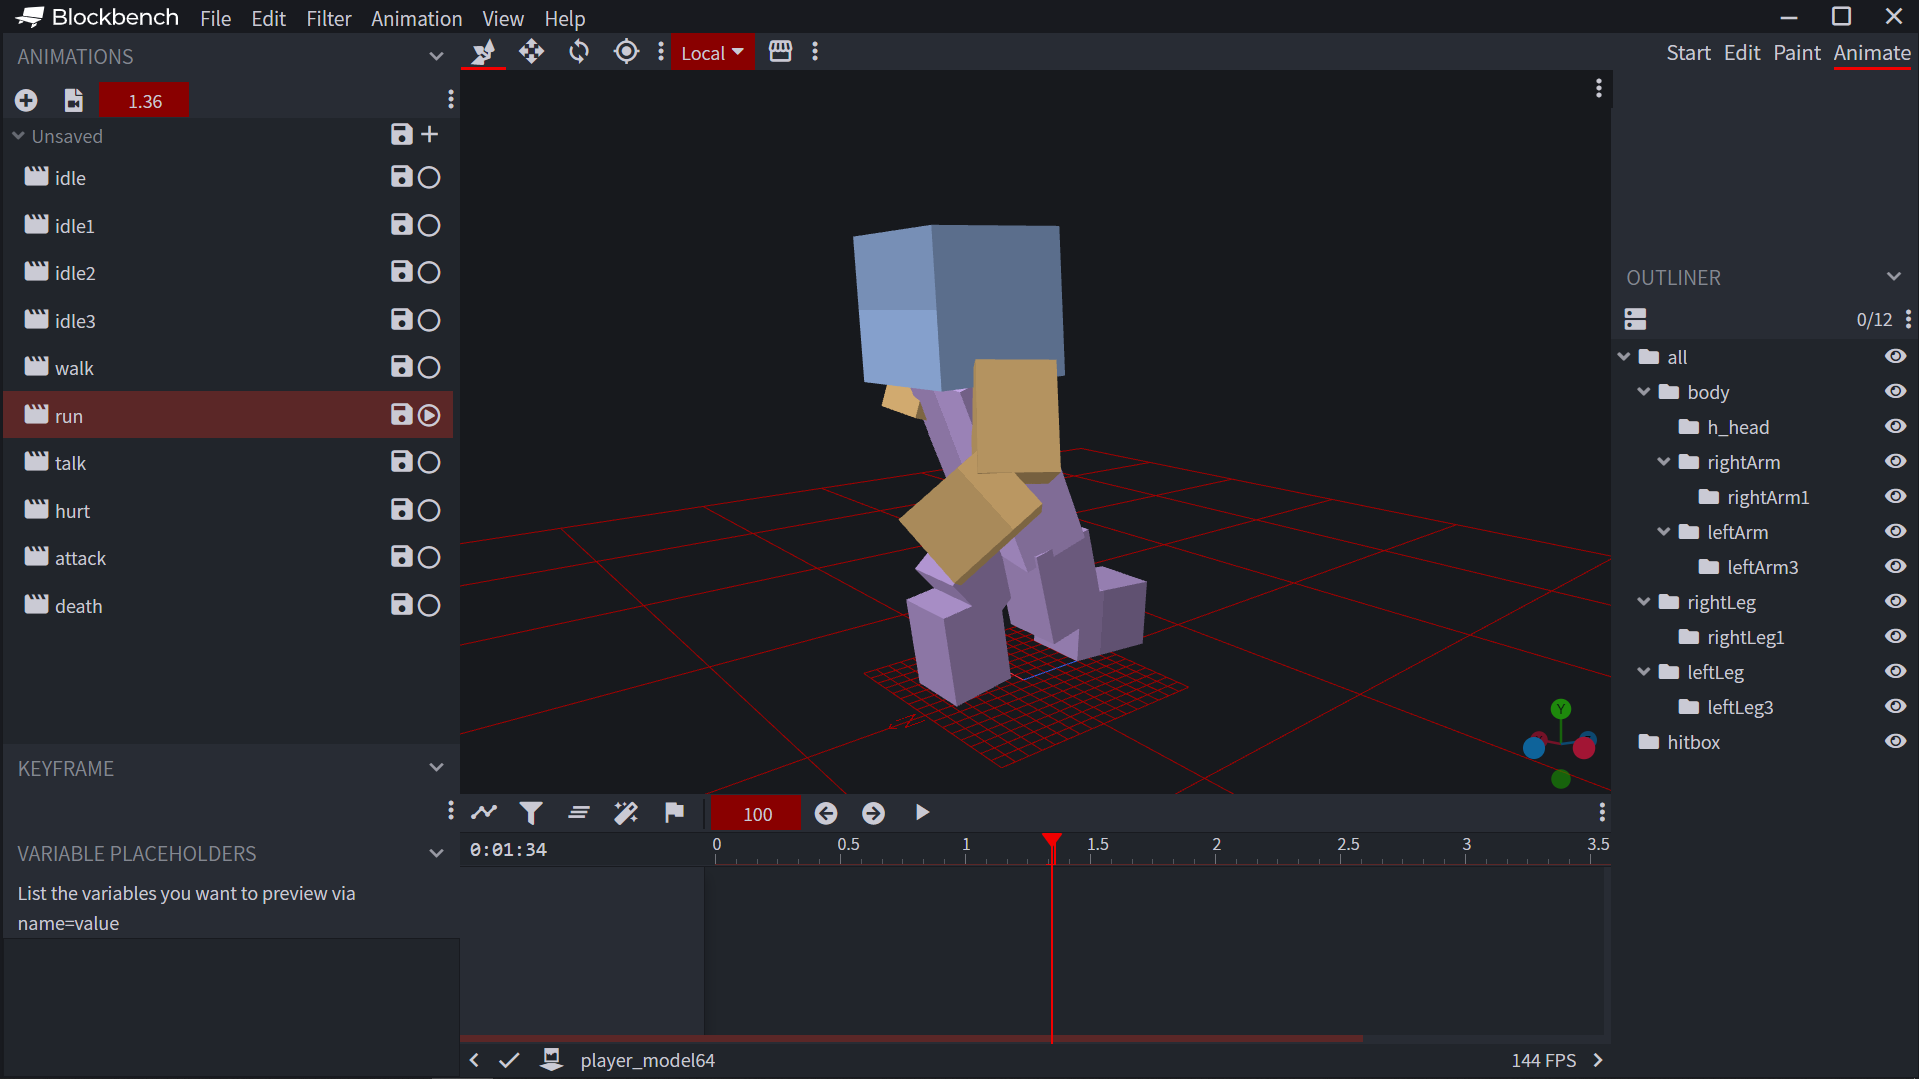Open the graph editor in the timeline
The image size is (1919, 1079).
click(x=484, y=813)
